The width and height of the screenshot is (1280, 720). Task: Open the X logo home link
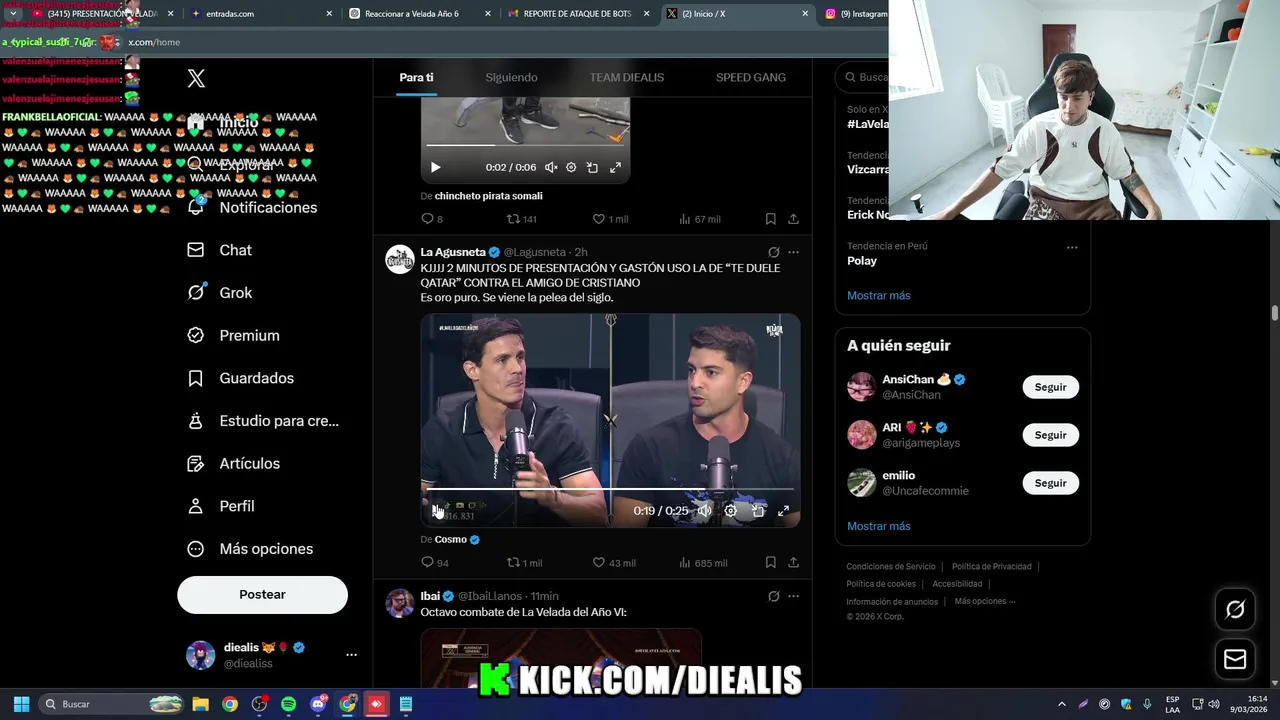[196, 79]
